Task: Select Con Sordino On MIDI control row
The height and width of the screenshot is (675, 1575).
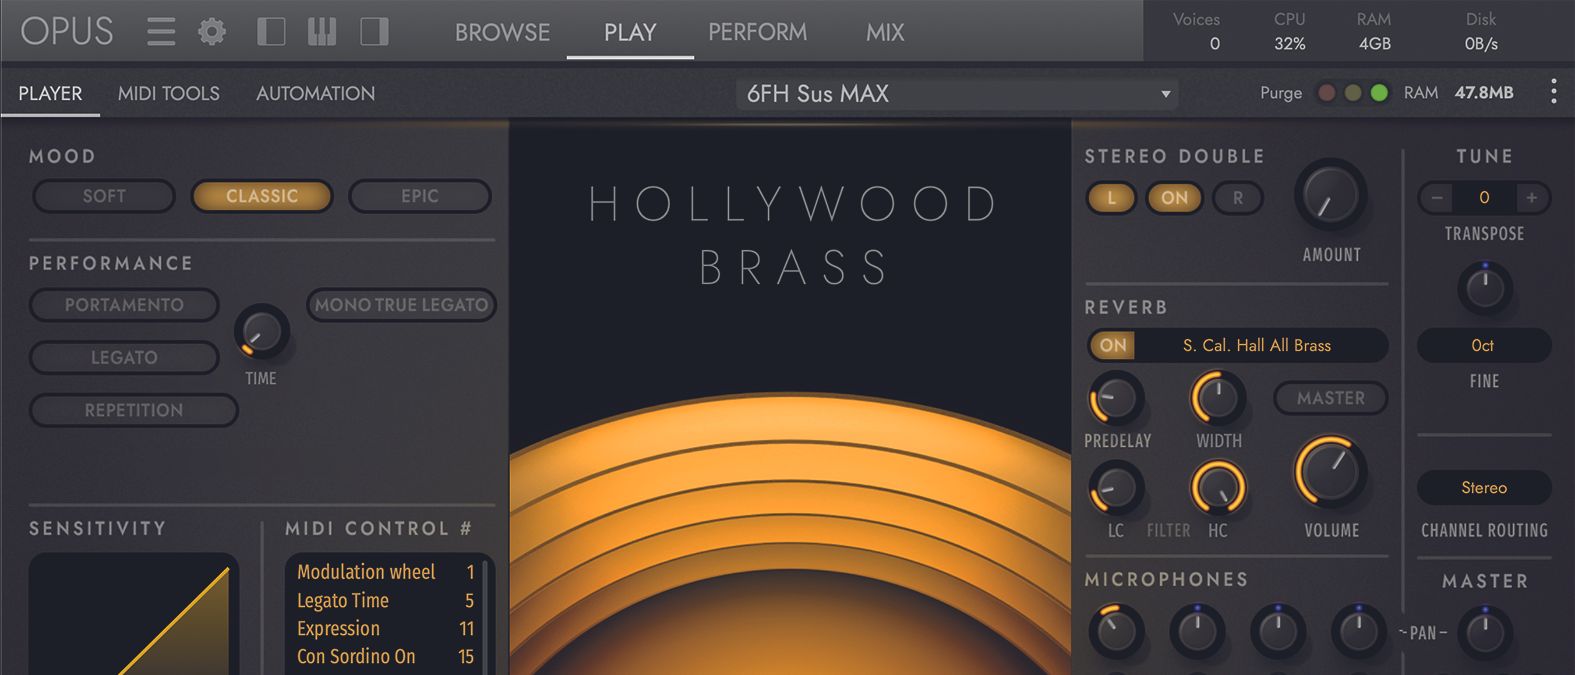Action: [385, 656]
